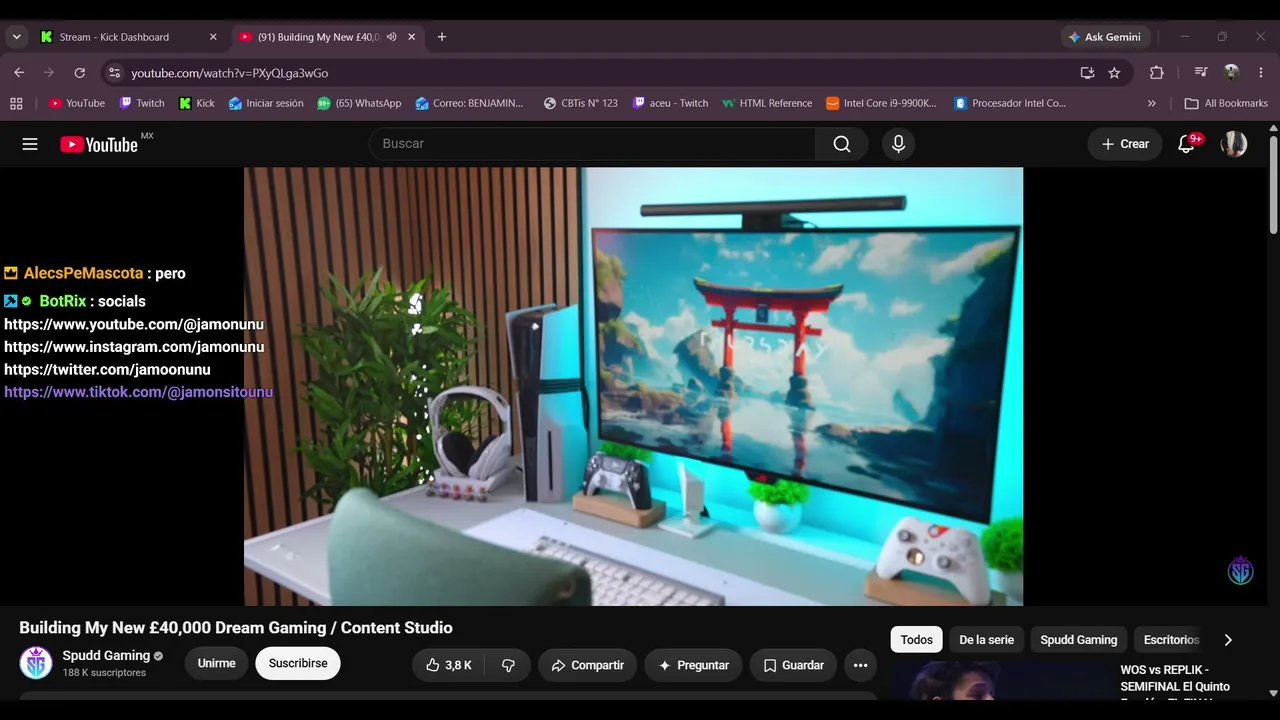Open the Twitch bookmark
Viewport: 1280px width, 720px height.
point(141,103)
